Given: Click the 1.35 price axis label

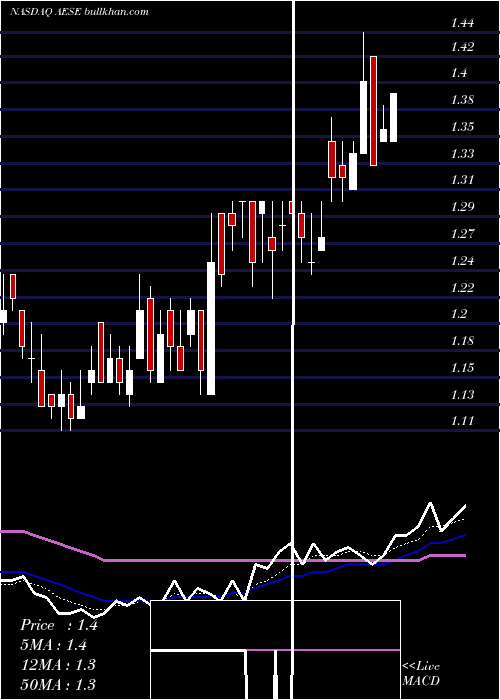Looking at the screenshot, I should (x=462, y=127).
